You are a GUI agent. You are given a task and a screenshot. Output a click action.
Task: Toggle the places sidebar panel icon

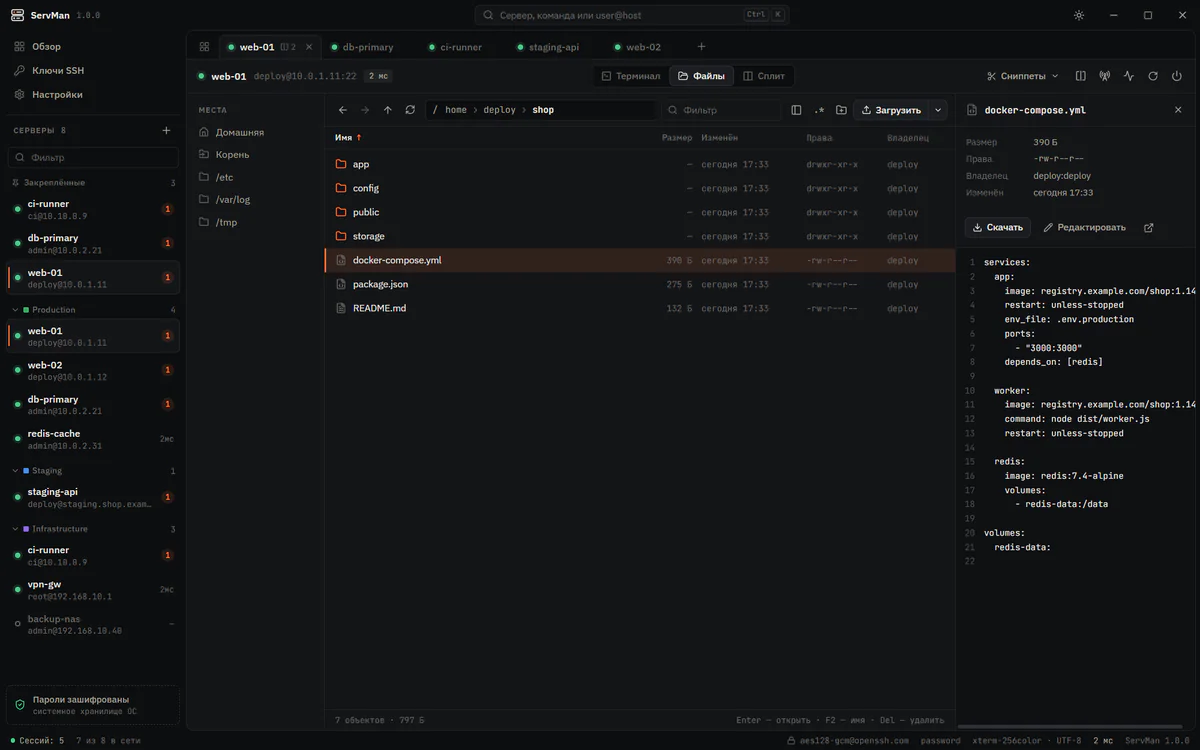coord(796,110)
